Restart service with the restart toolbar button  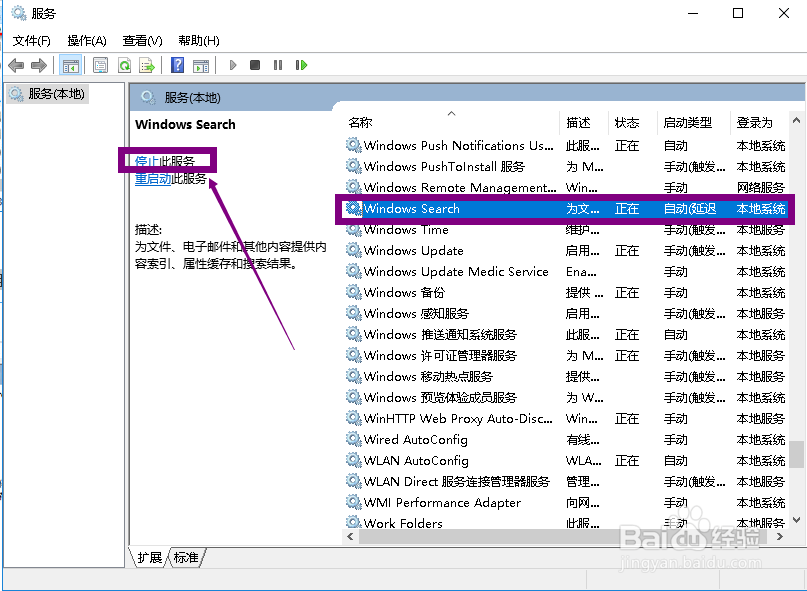[301, 65]
